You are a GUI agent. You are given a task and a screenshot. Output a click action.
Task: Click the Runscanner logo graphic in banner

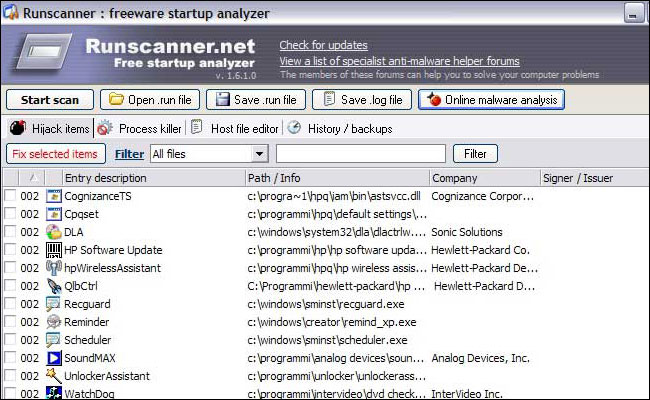(46, 53)
